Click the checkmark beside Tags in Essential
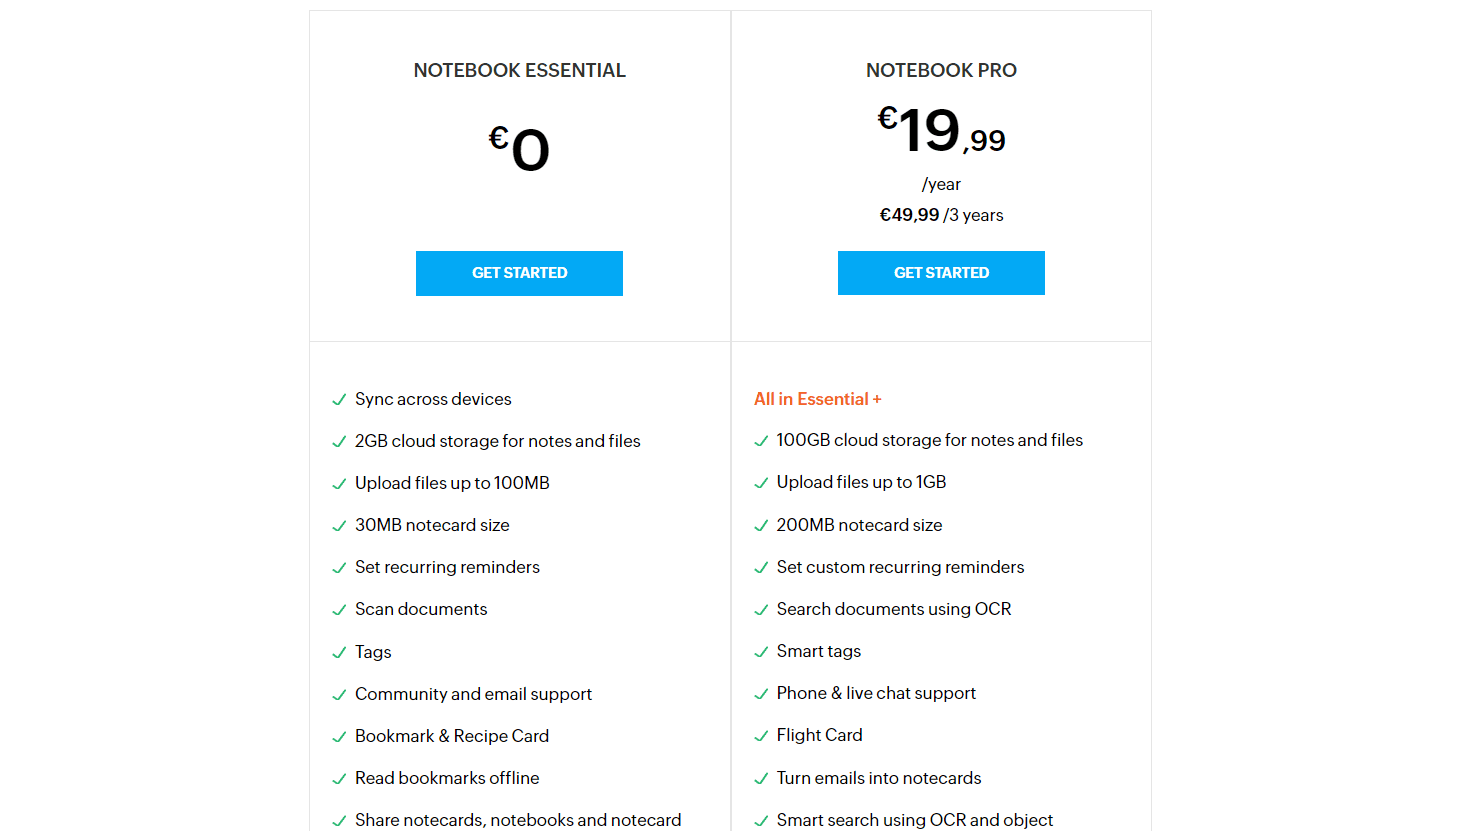The width and height of the screenshot is (1475, 831). coord(338,651)
